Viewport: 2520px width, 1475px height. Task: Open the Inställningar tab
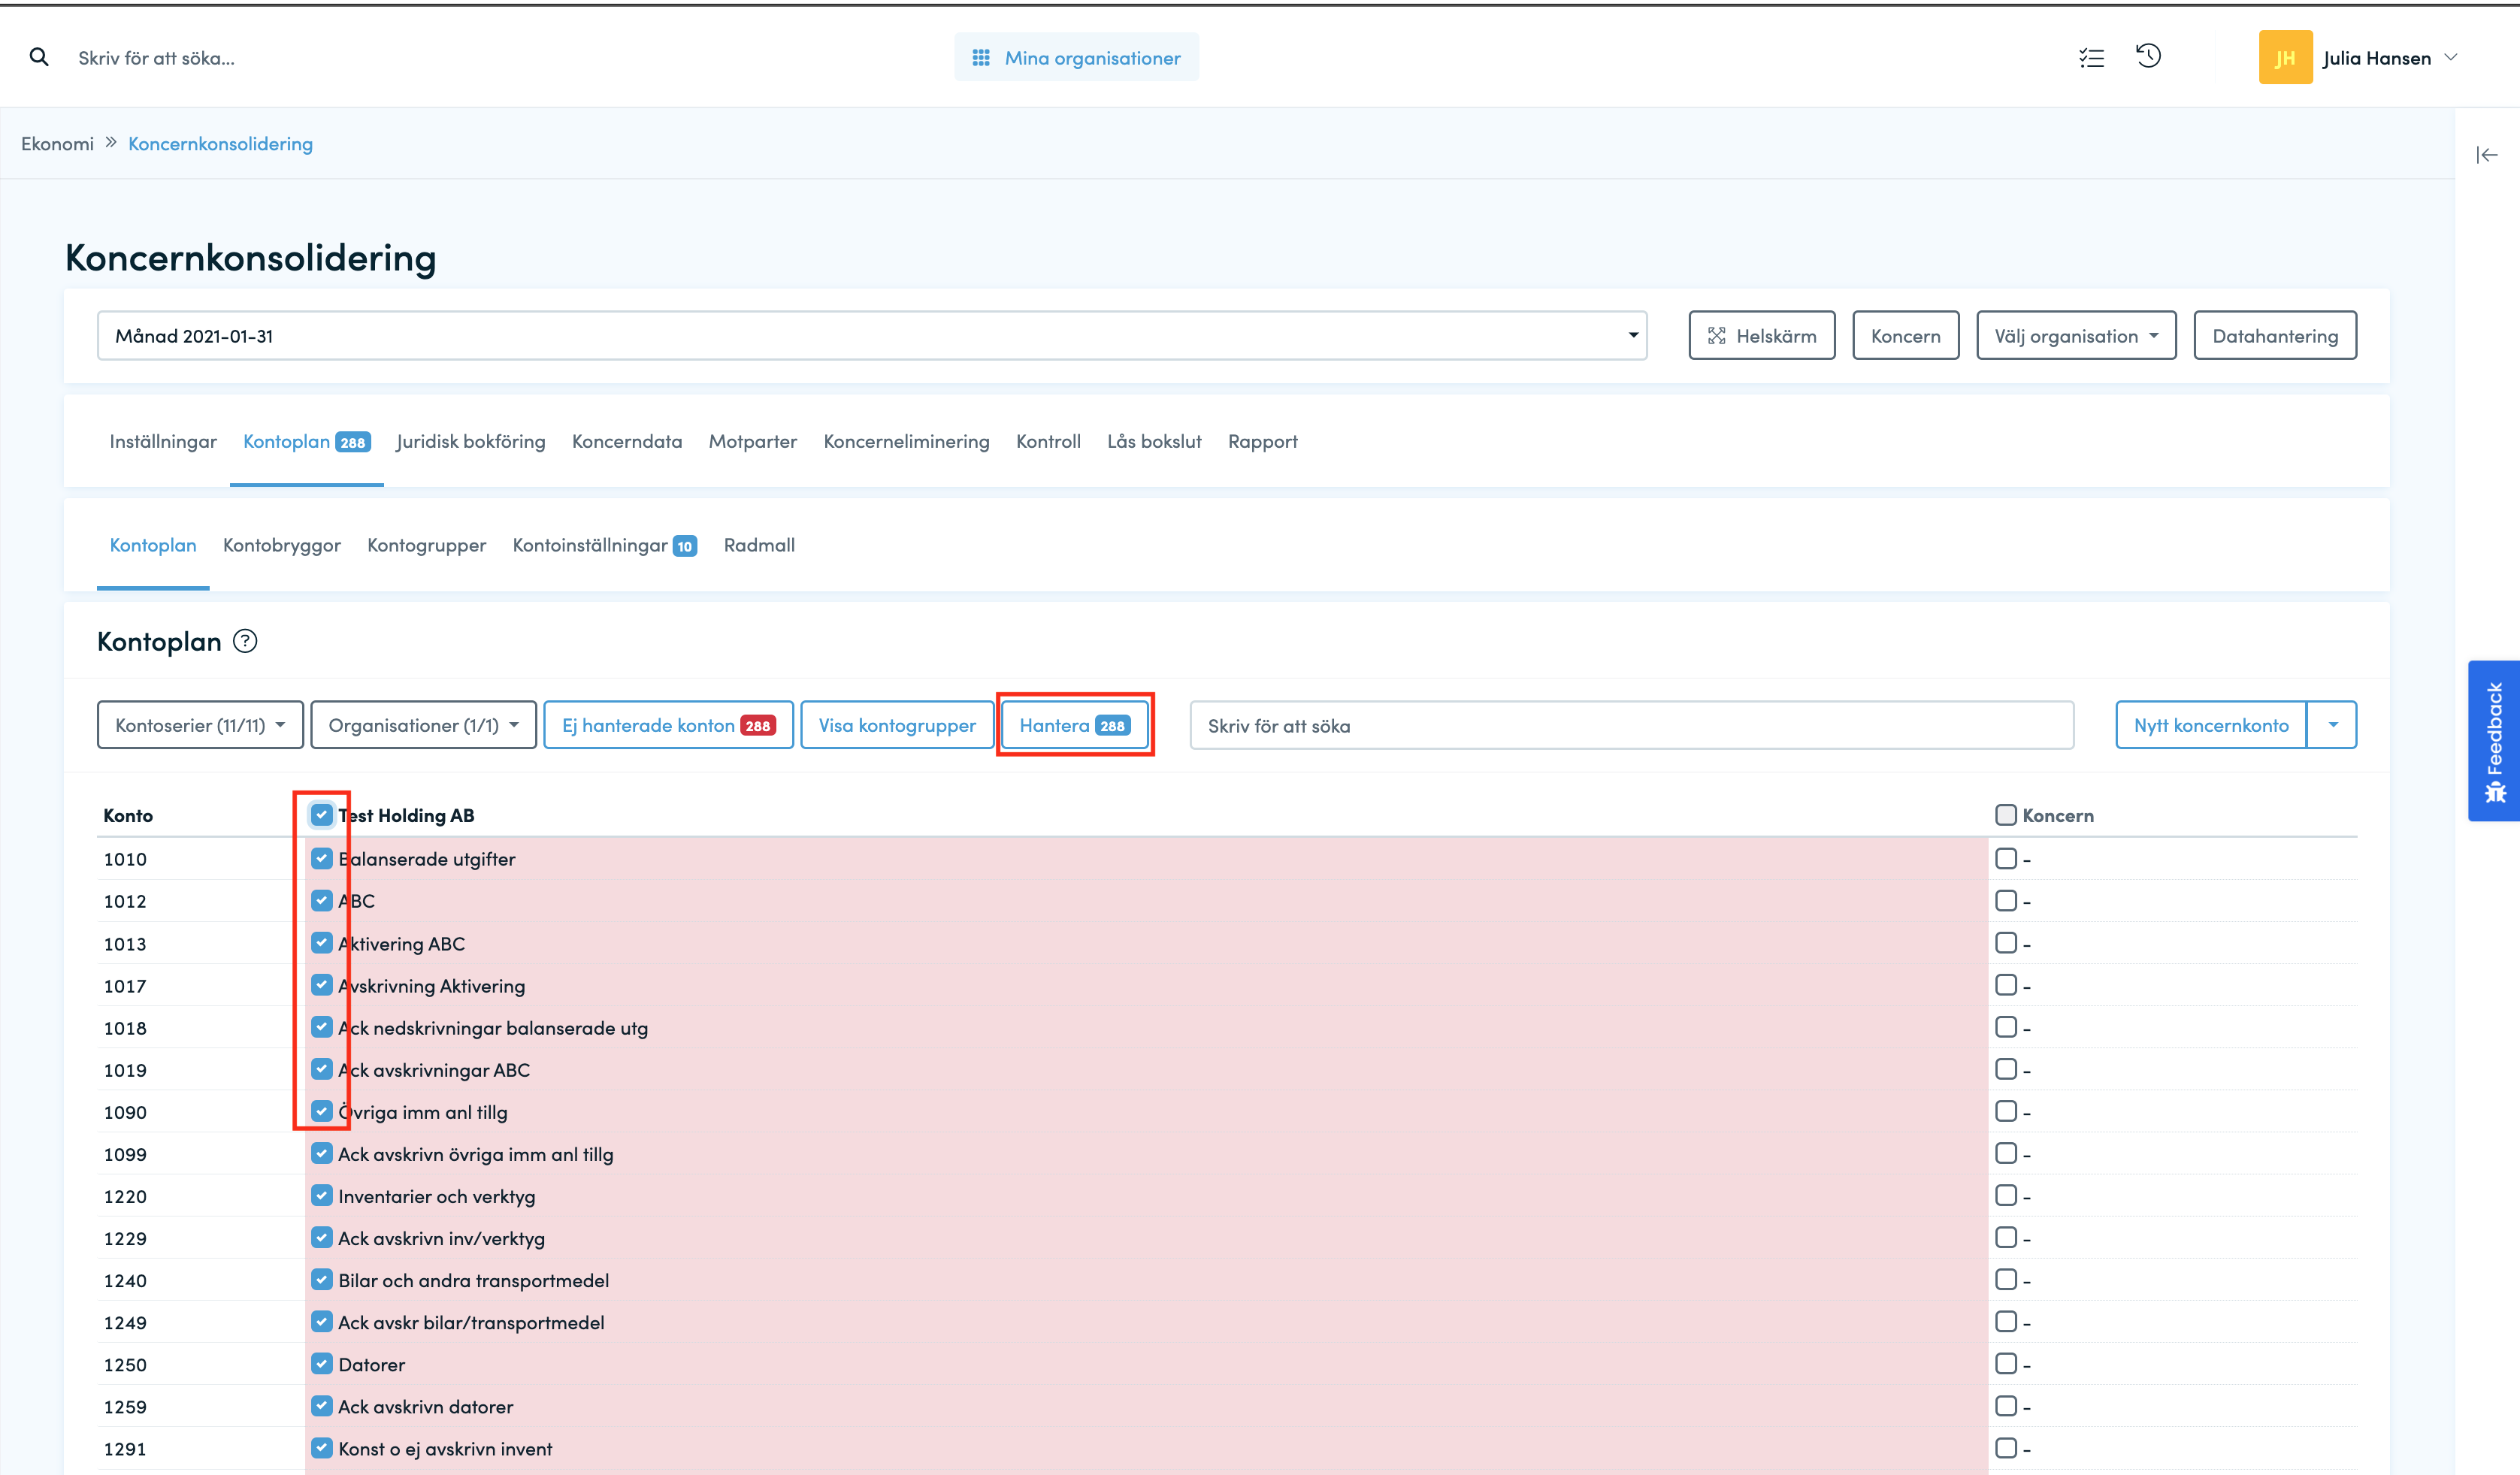click(x=163, y=441)
